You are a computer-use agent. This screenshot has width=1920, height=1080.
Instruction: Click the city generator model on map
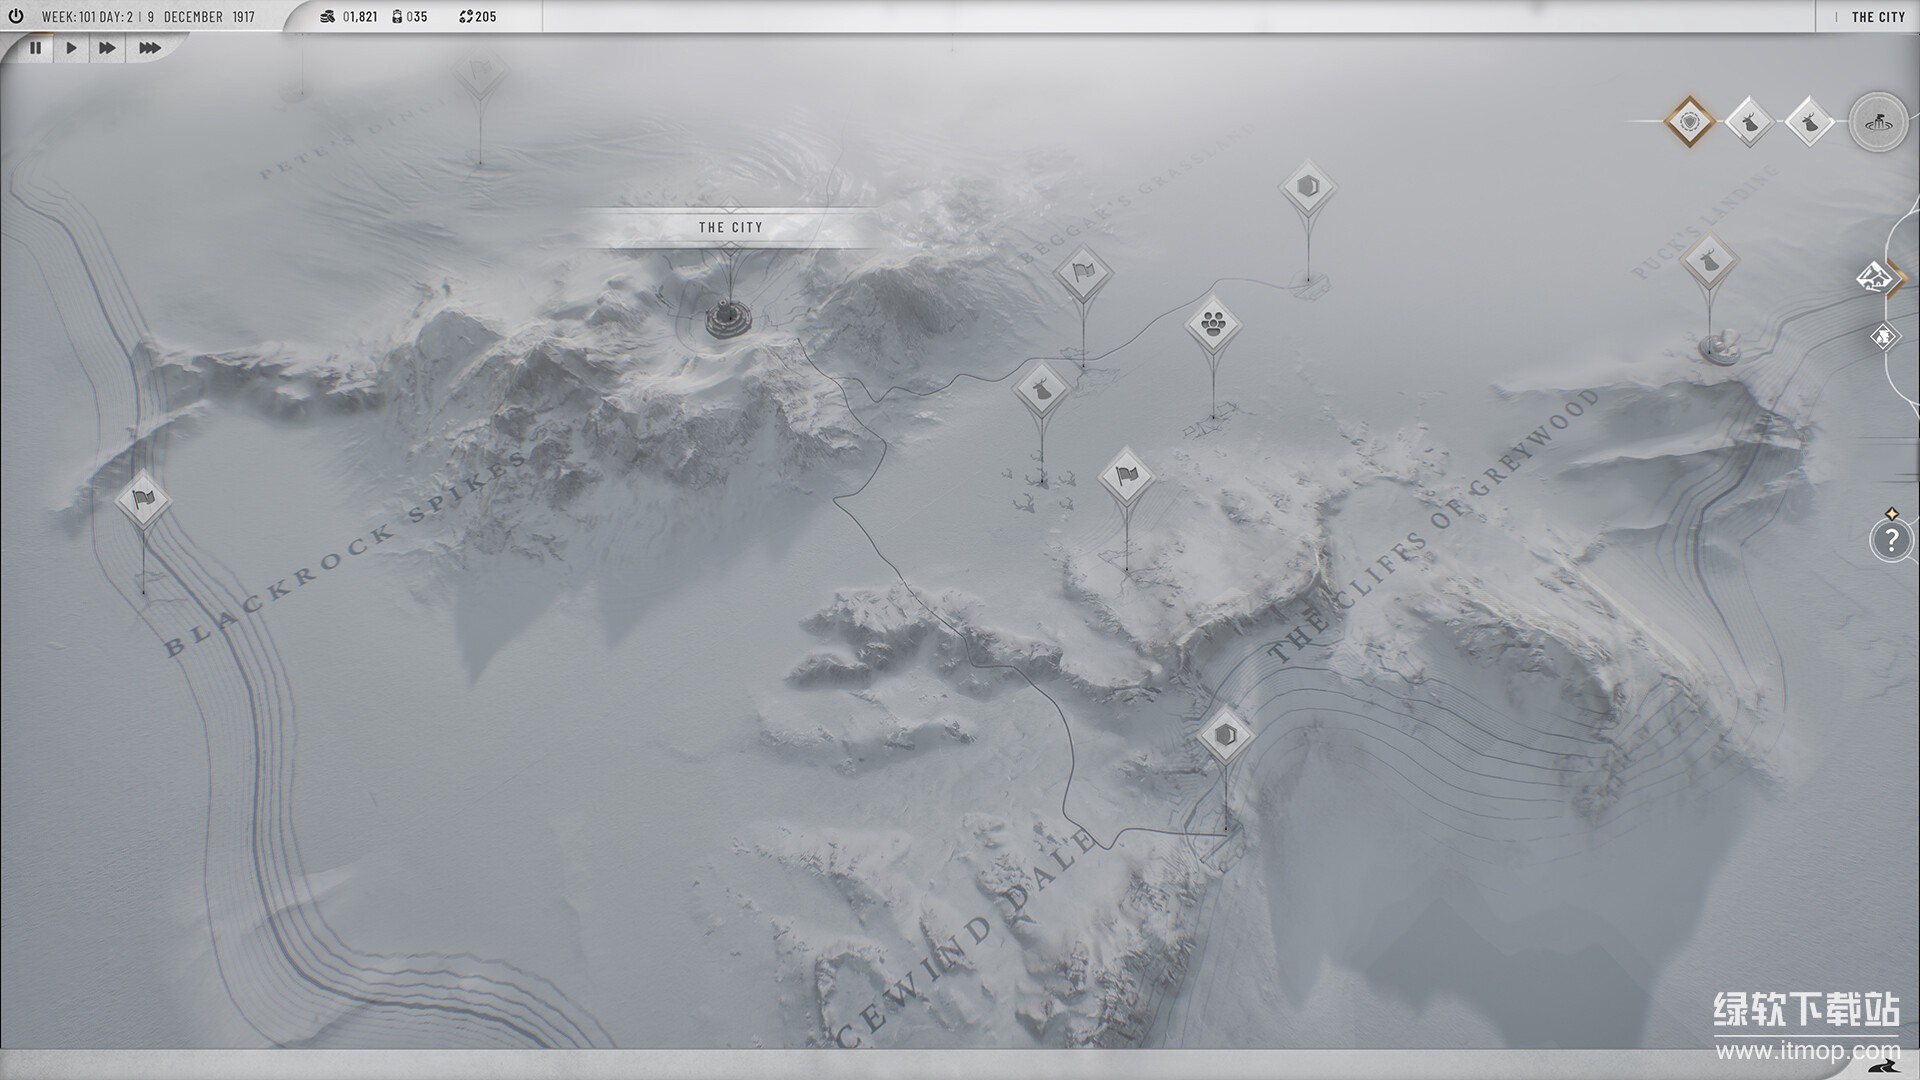(728, 320)
